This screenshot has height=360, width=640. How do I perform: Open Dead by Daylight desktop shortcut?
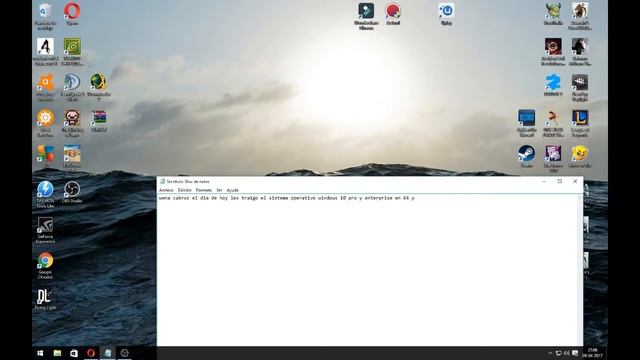(580, 87)
